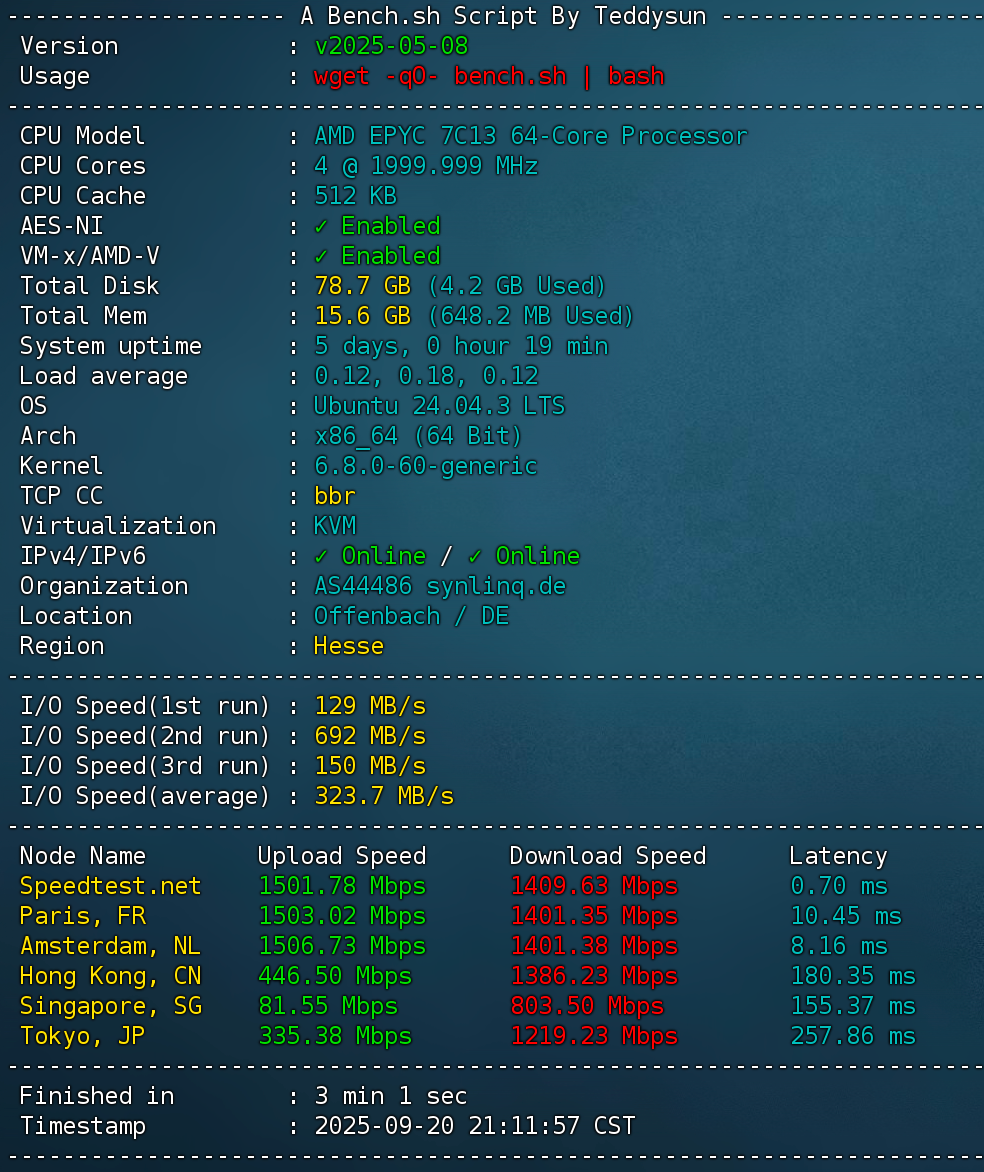Click the timestamp 2025-09-20 21:11:57 CST
This screenshot has width=984, height=1172.
click(474, 1126)
